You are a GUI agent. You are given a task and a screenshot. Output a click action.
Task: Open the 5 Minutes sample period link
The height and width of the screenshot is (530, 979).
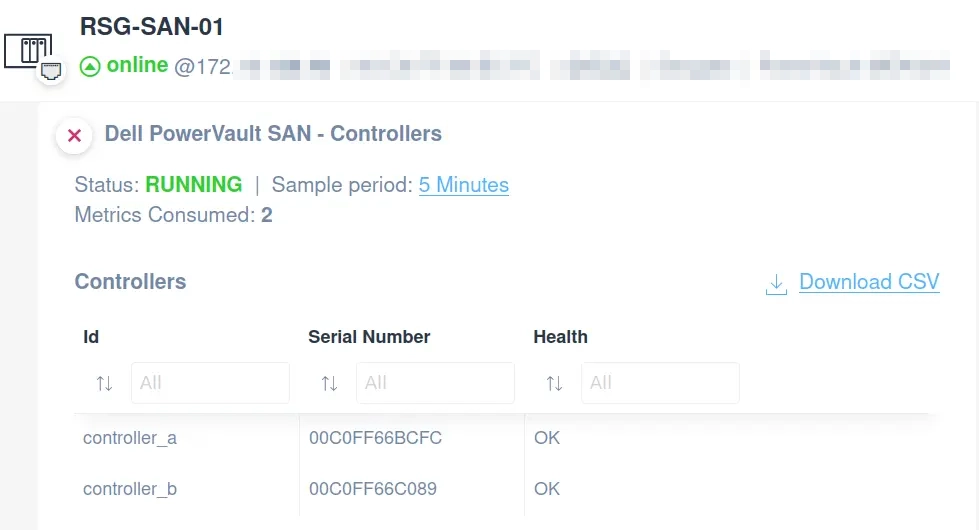(463, 185)
